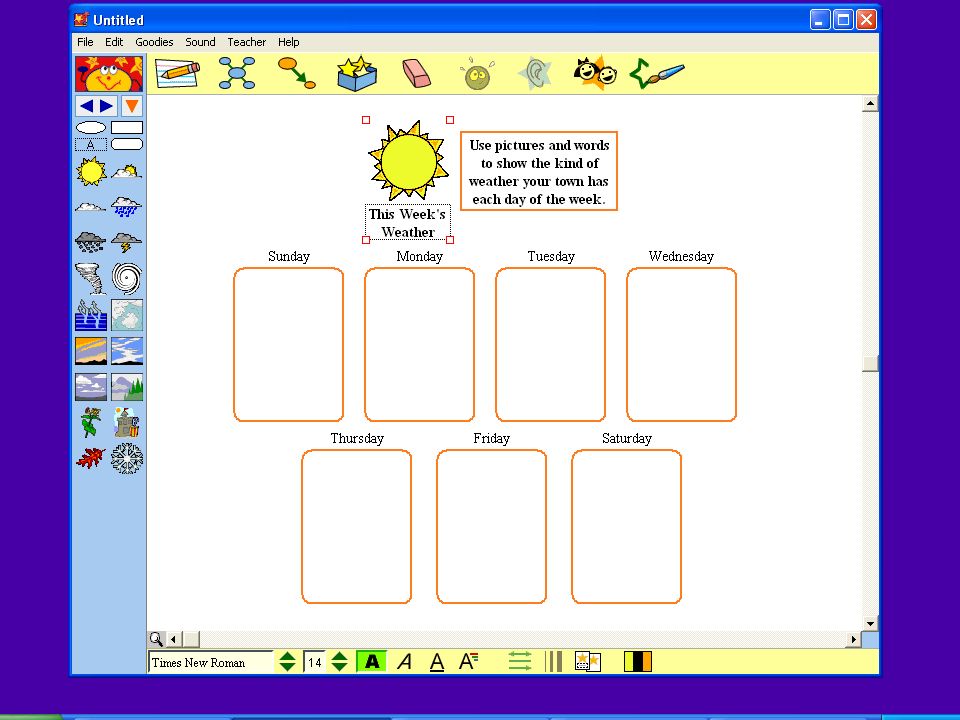Choose the flood water symbol
The height and width of the screenshot is (720, 960).
point(91,315)
